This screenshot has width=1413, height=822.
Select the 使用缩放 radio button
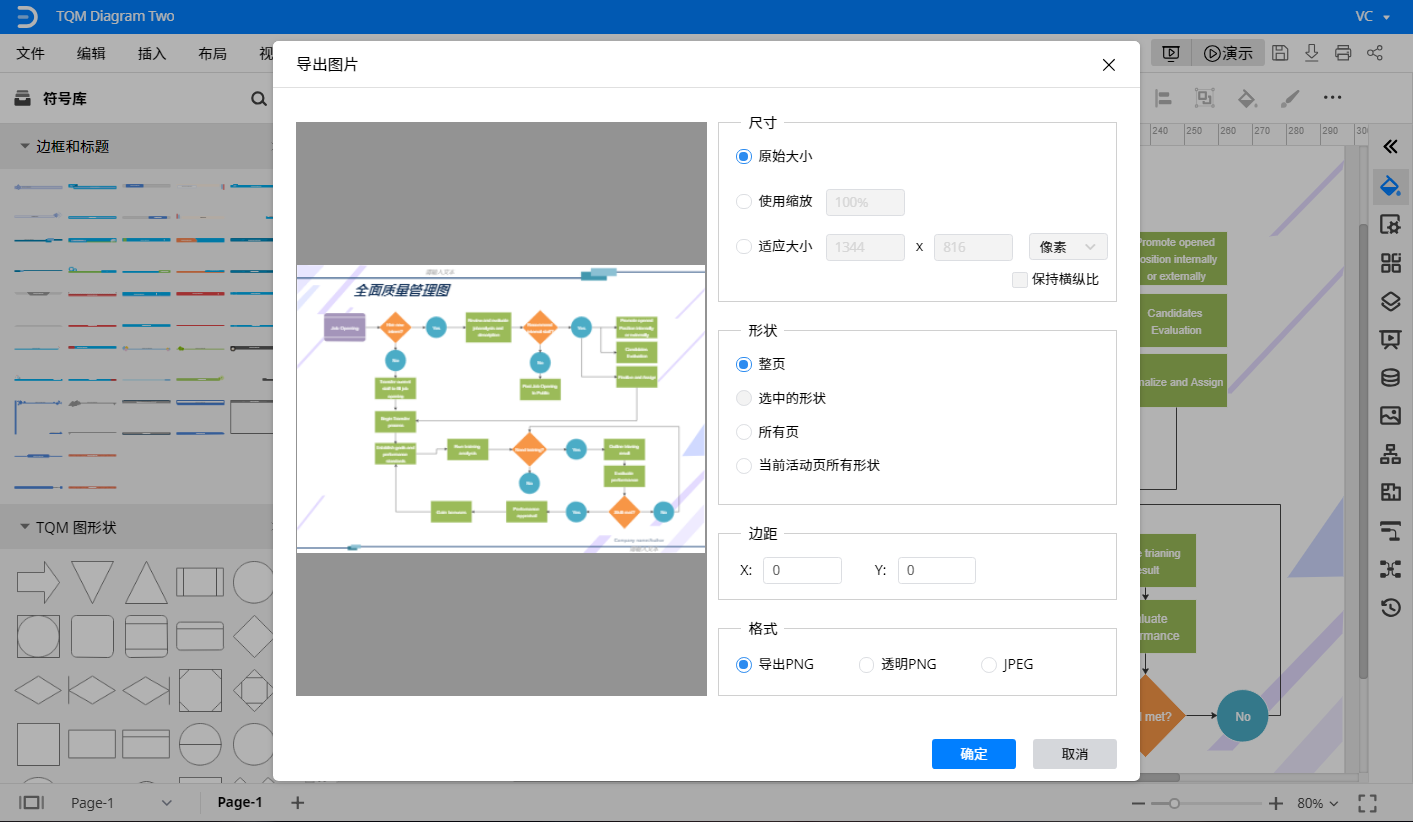(x=744, y=201)
